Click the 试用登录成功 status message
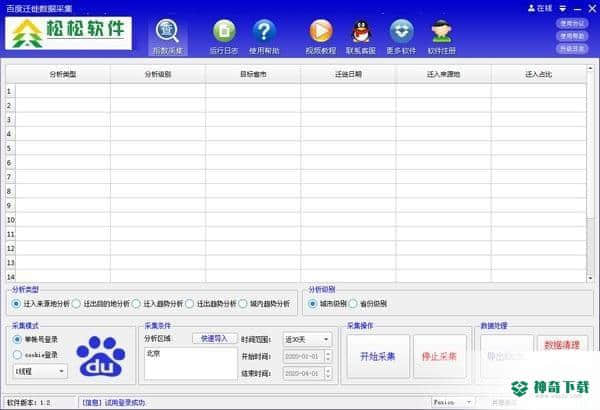Screen dimensions: 600x410 click(114, 403)
